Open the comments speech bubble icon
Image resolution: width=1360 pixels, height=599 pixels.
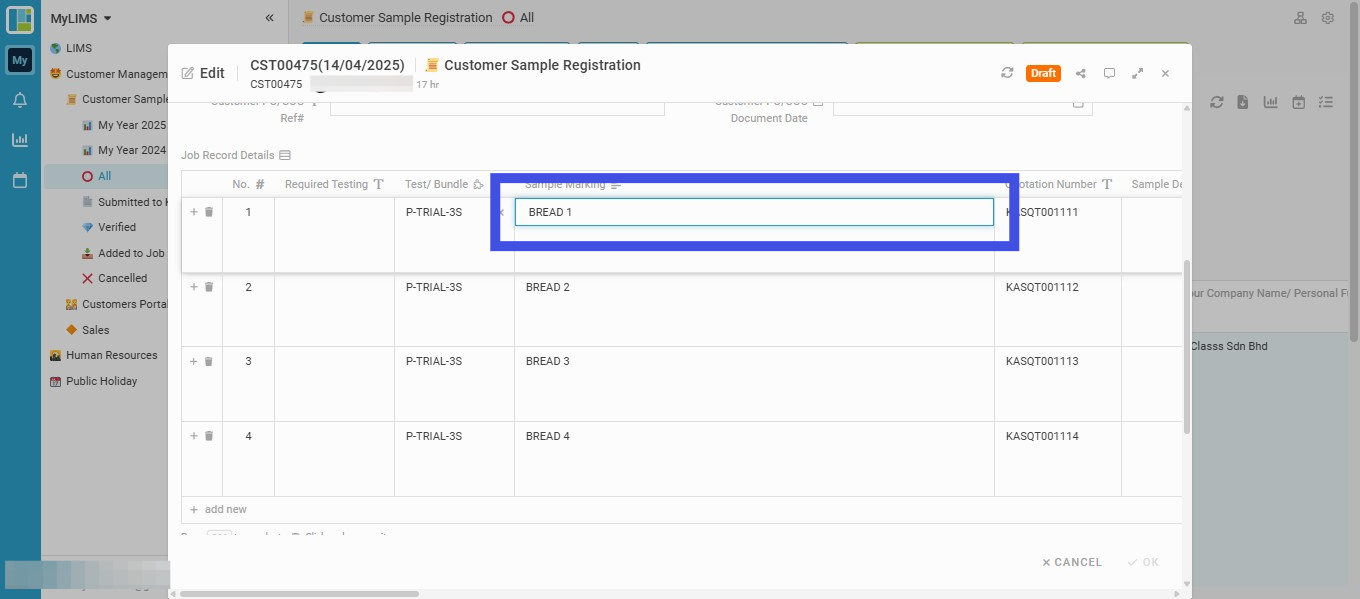[x=1109, y=73]
